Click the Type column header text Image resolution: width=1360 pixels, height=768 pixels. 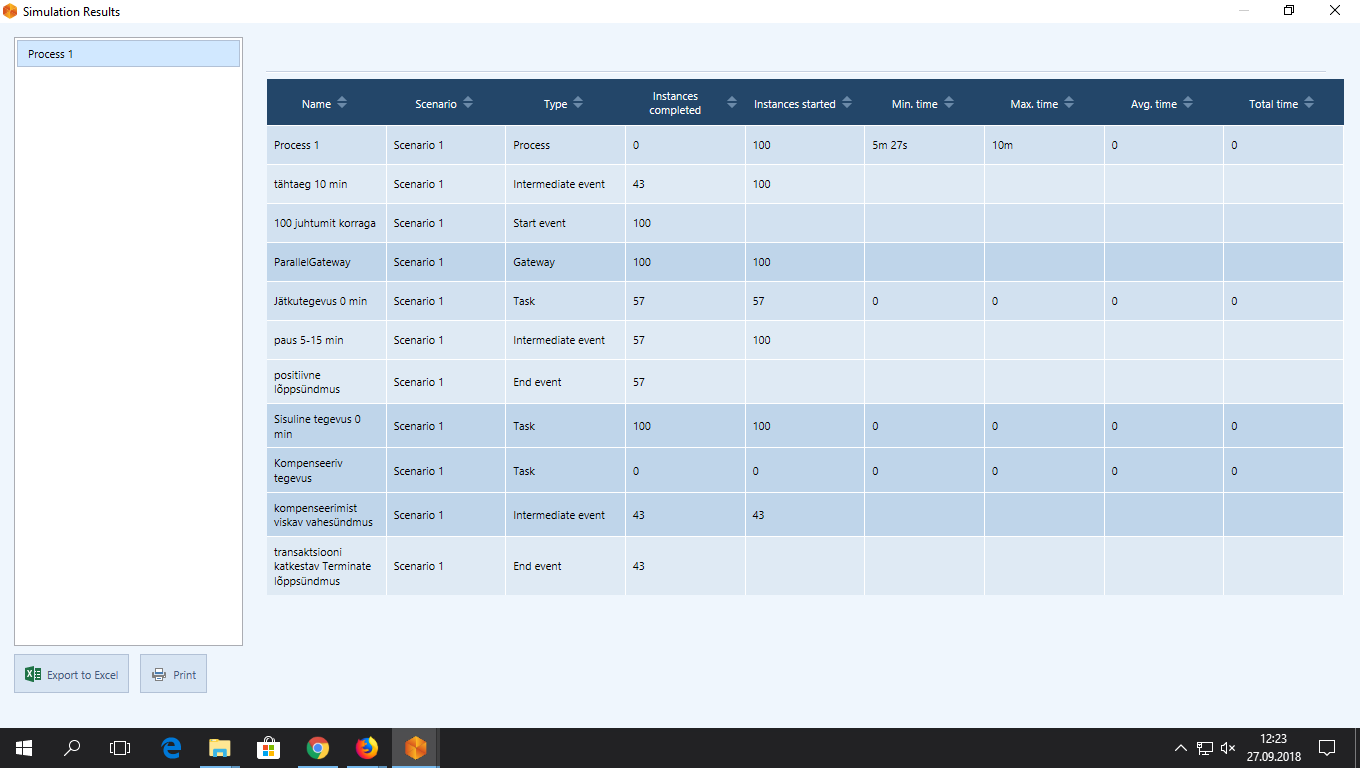coord(555,104)
